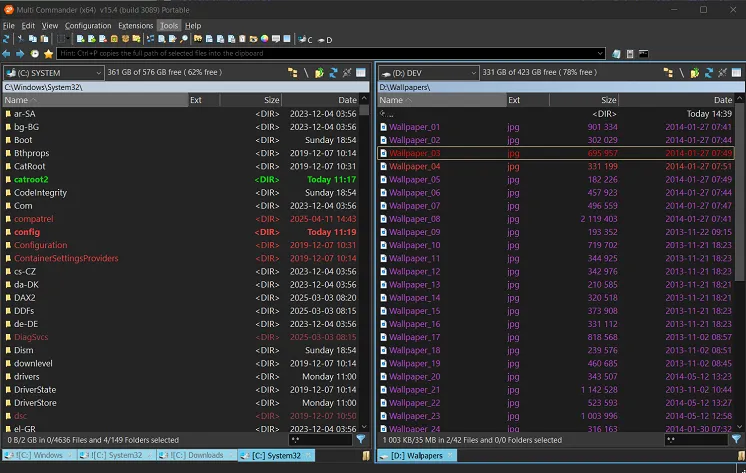The image size is (746, 473).
Task: Open the find files magnifier icon
Action: coord(184,39)
